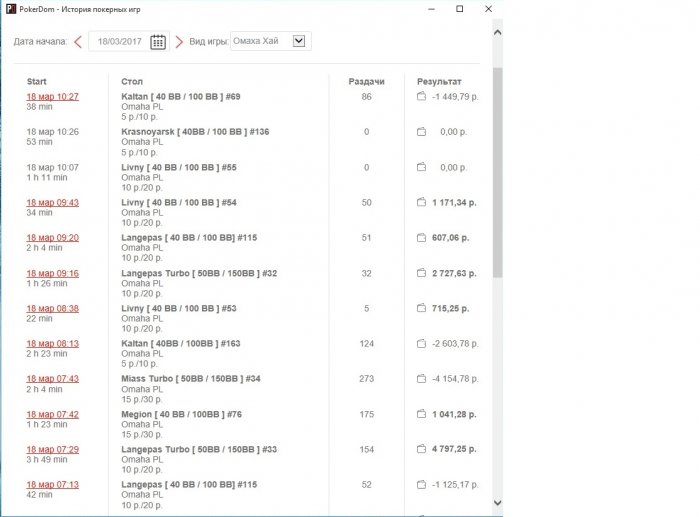
Task: Click the vertical scrollbar down arrow
Action: coord(498,504)
